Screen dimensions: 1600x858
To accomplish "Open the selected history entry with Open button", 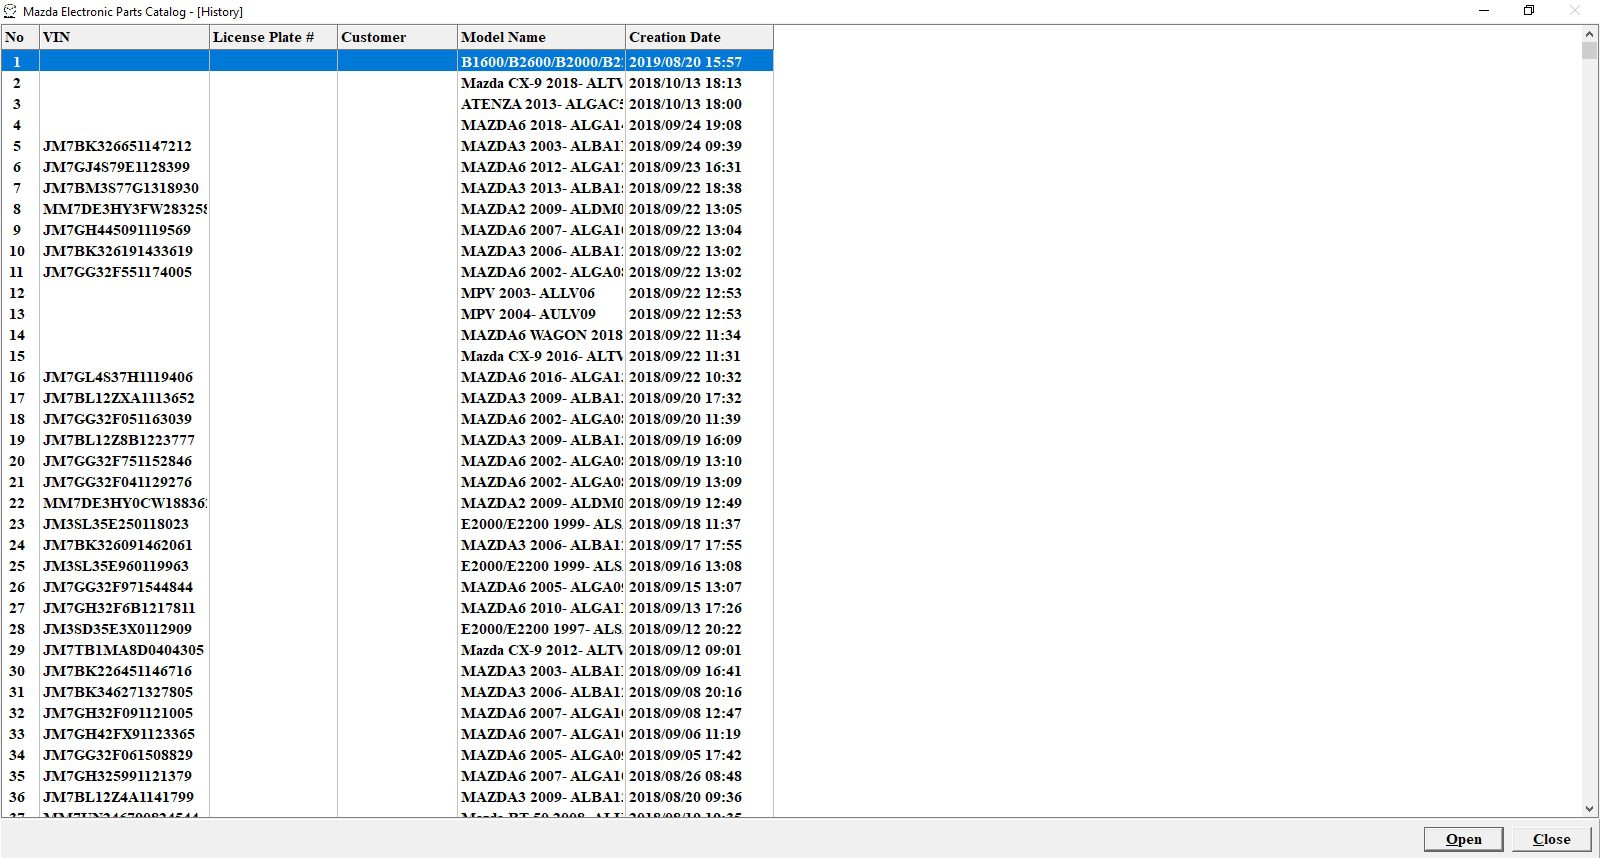I will pyautogui.click(x=1463, y=839).
